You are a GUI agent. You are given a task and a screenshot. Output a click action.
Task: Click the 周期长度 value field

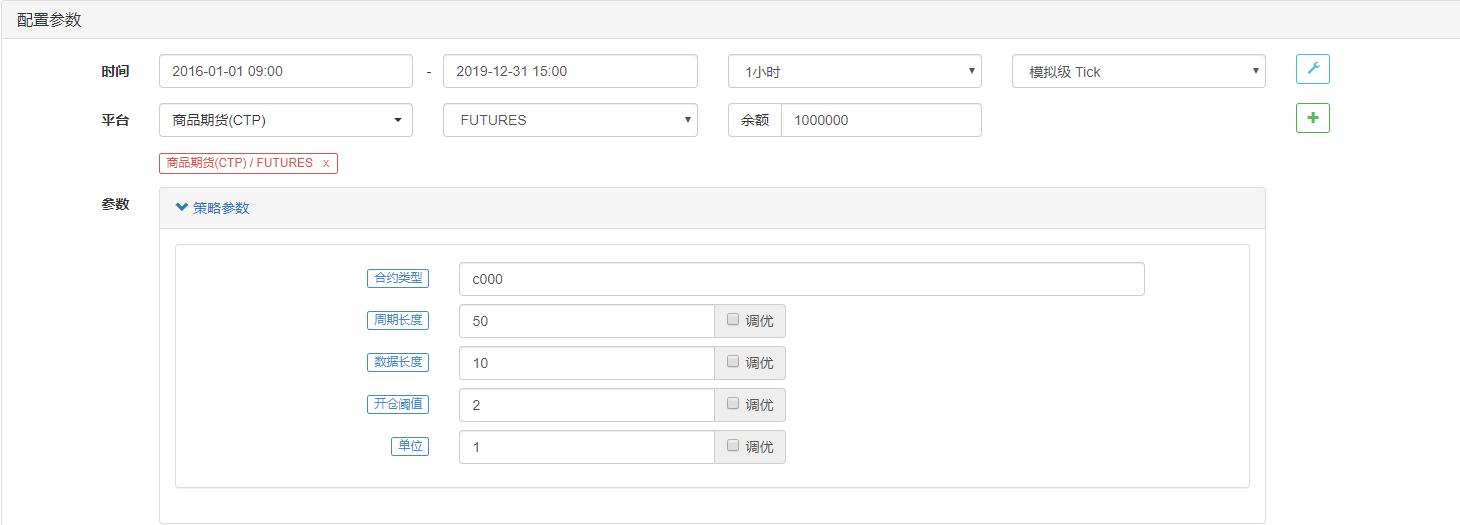(x=586, y=321)
